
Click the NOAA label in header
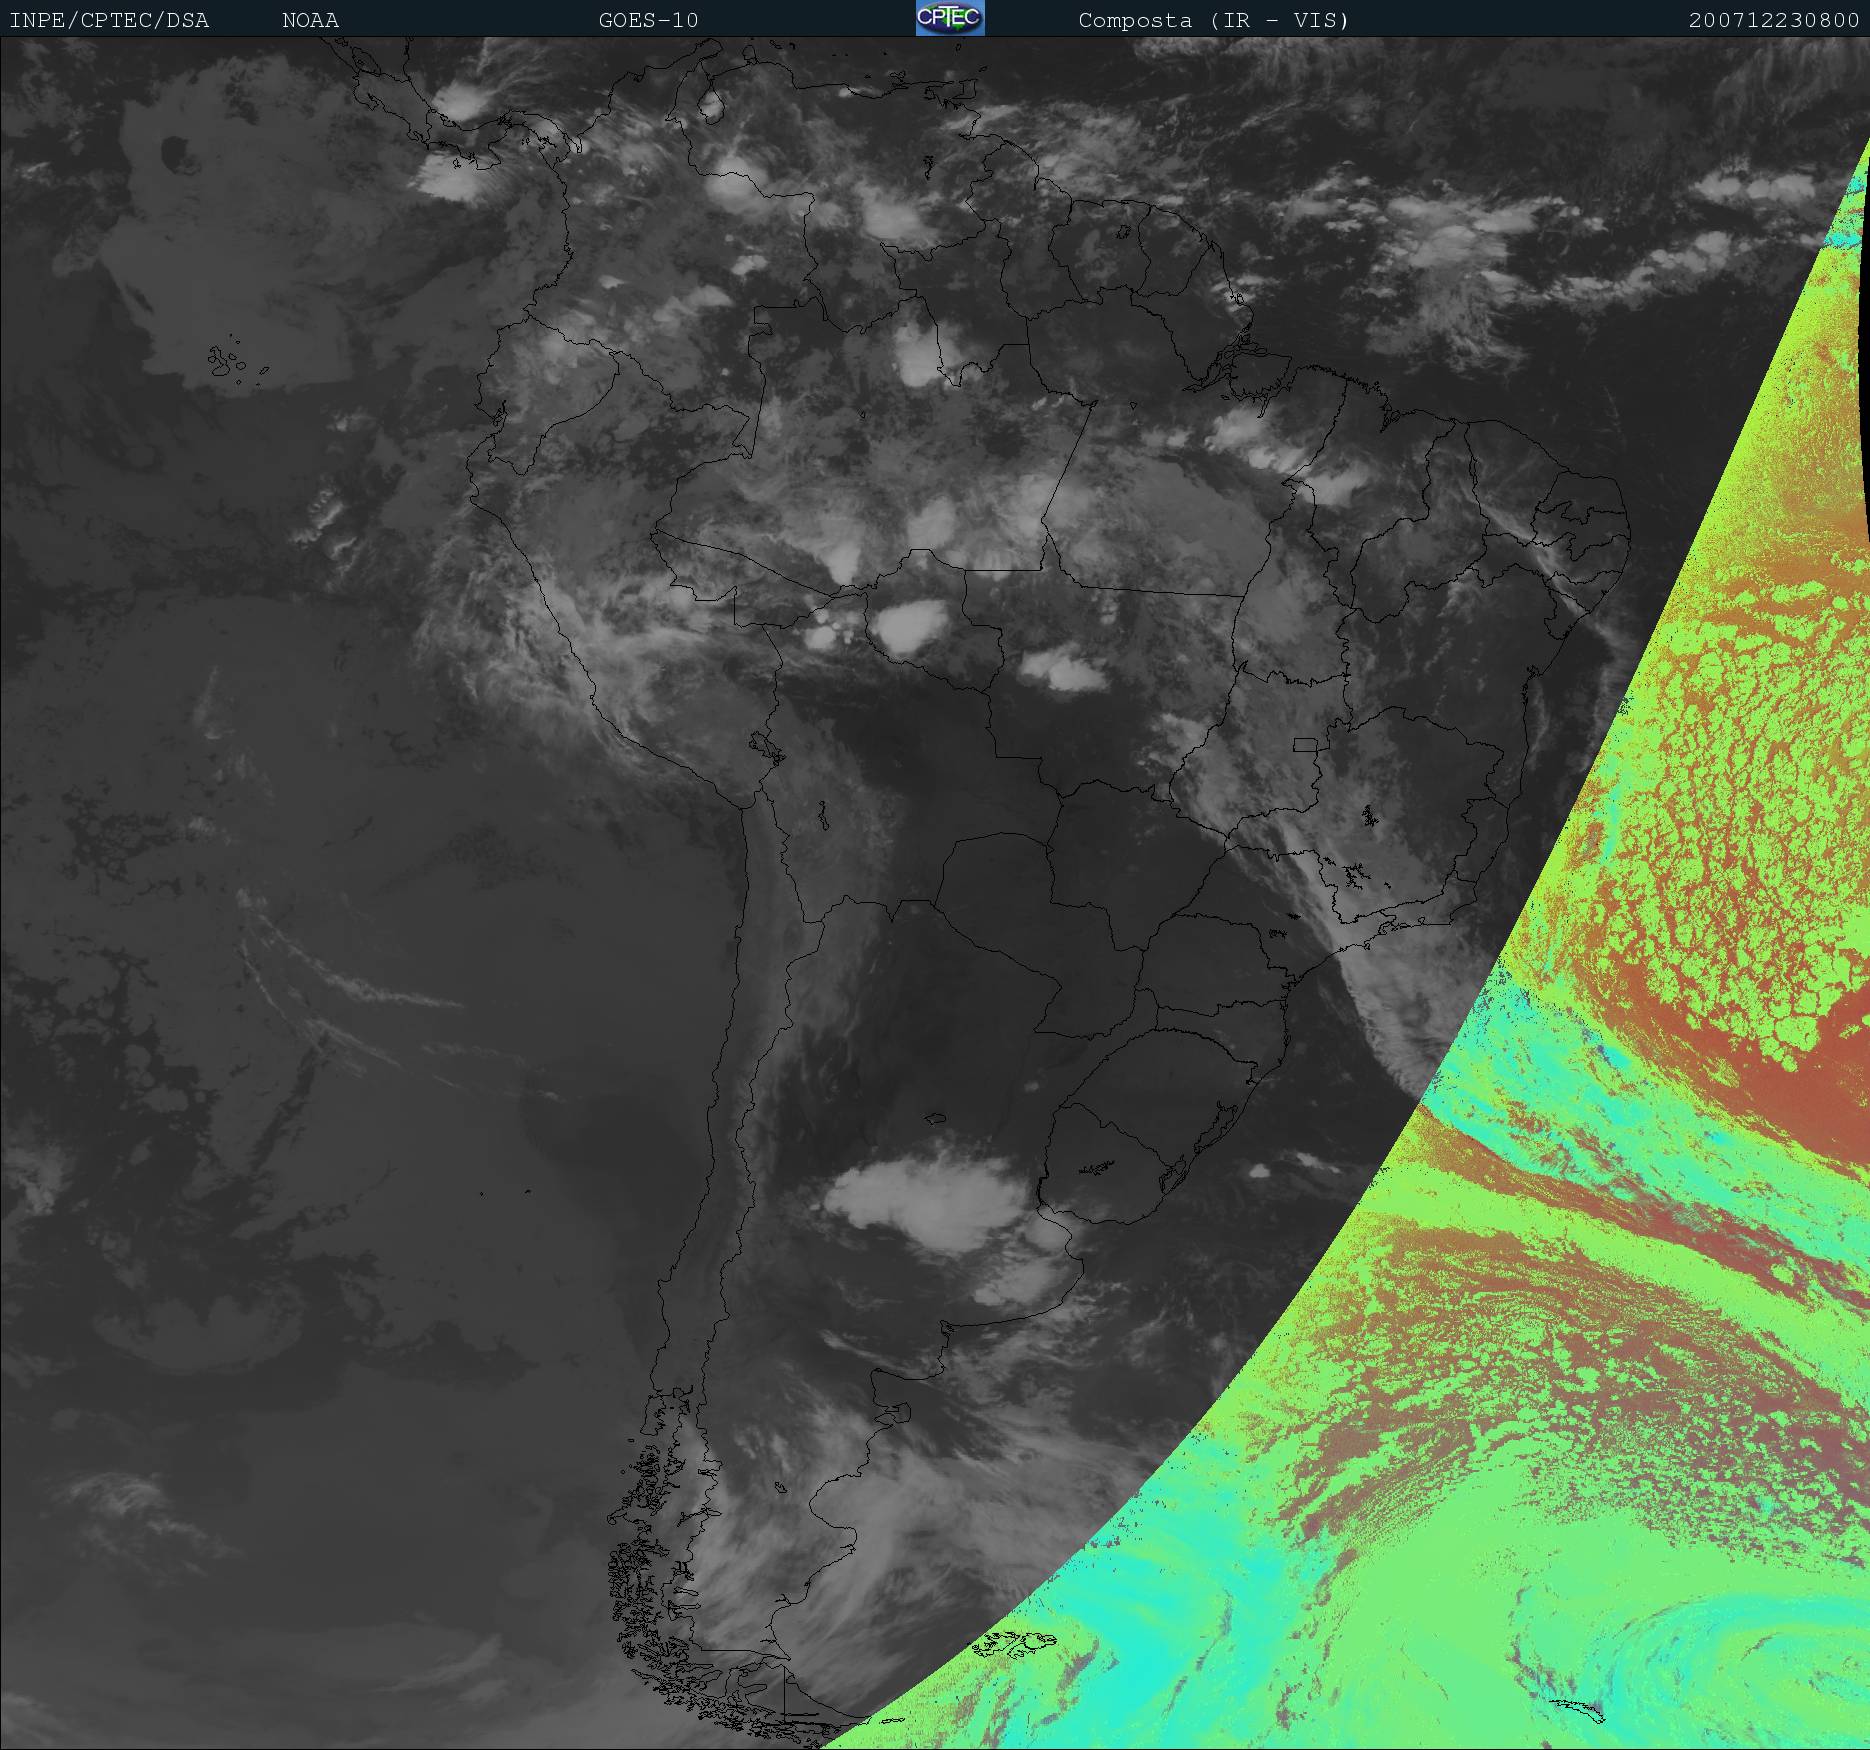310,20
